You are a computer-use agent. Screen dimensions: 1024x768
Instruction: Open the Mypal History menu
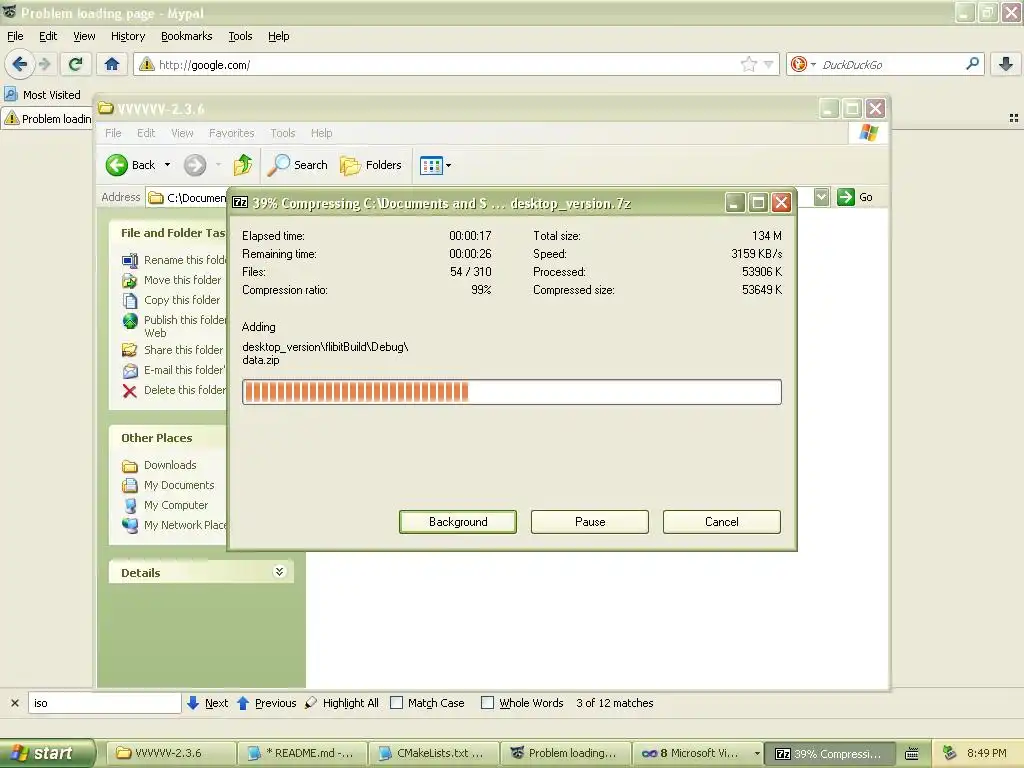coord(128,36)
